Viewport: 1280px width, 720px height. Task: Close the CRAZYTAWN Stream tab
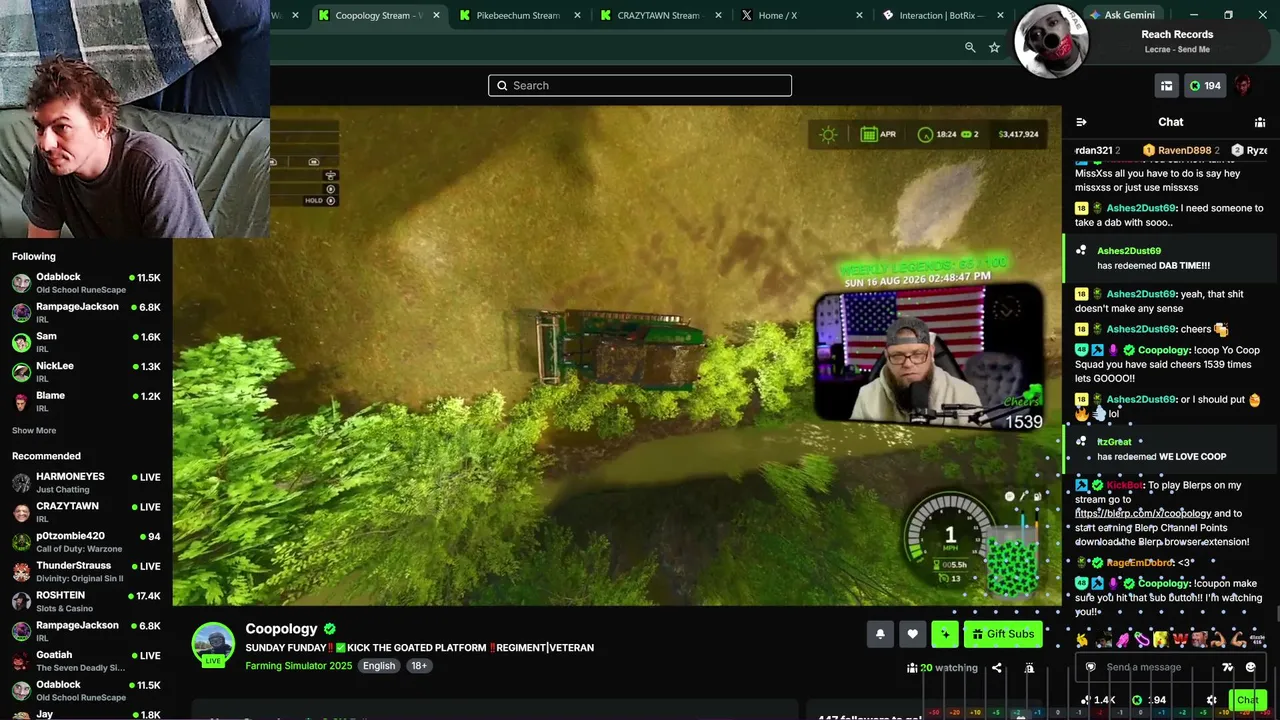pos(718,15)
